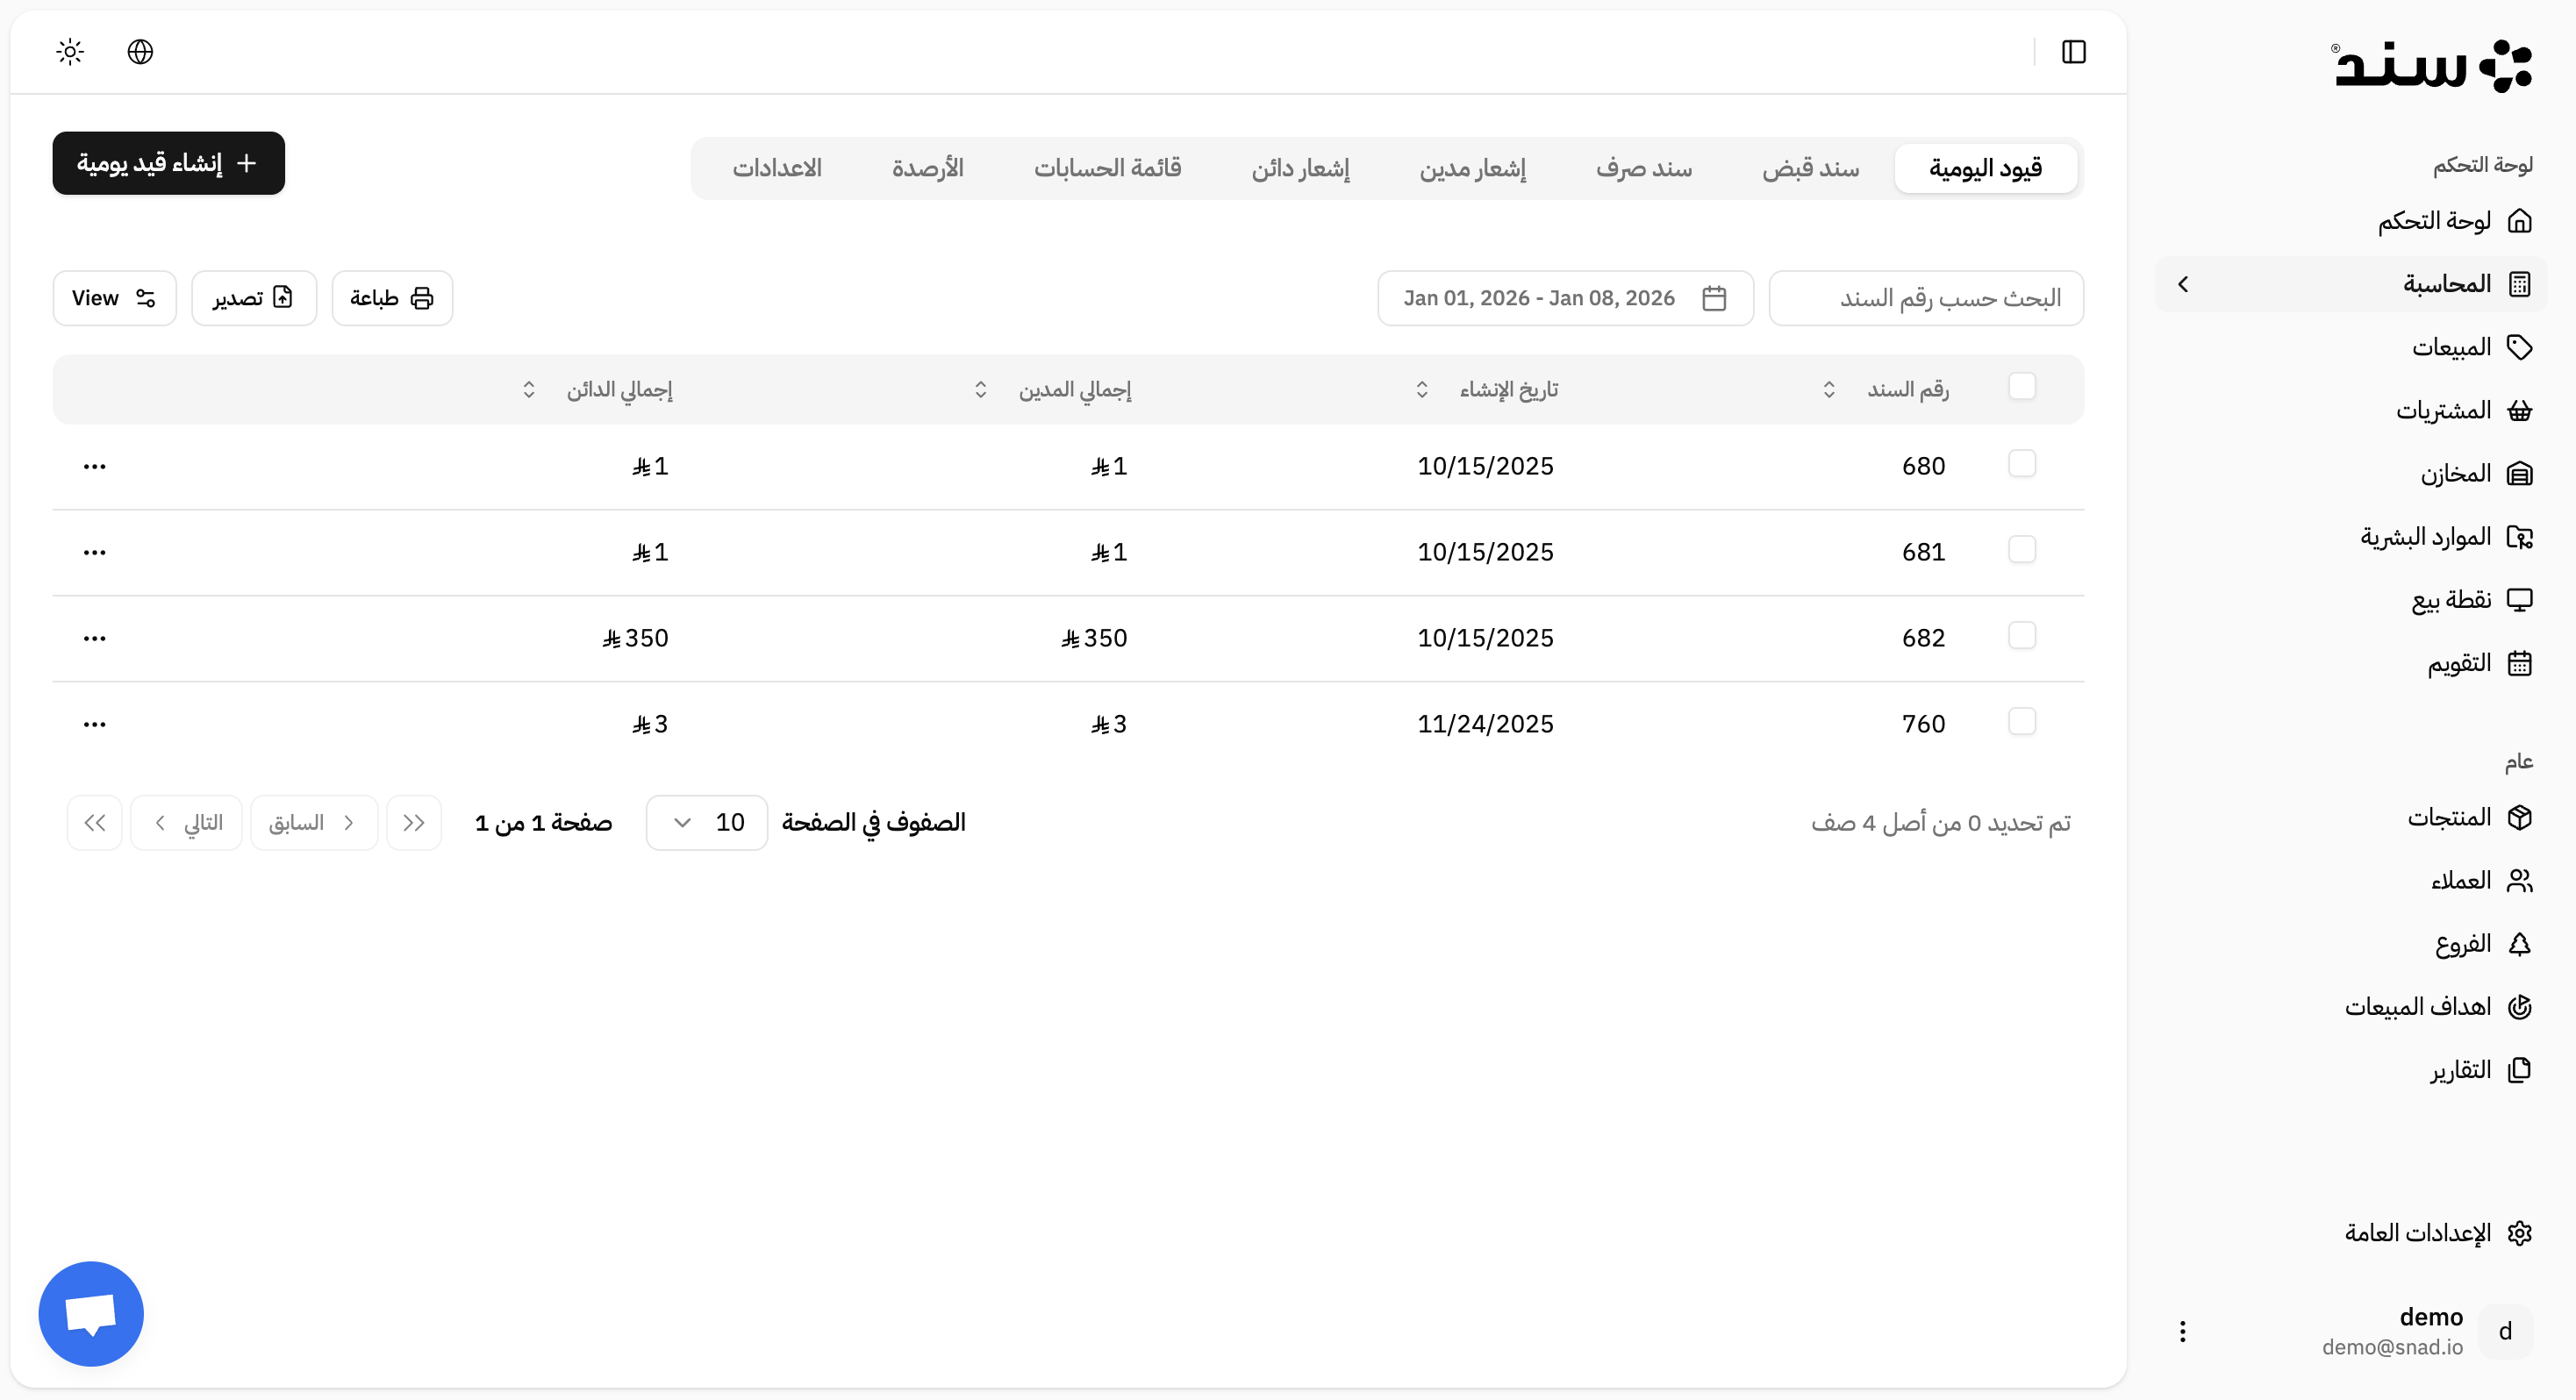Open the rows-per-page dropdown showing 10
The width and height of the screenshot is (2576, 1400).
[x=706, y=821]
